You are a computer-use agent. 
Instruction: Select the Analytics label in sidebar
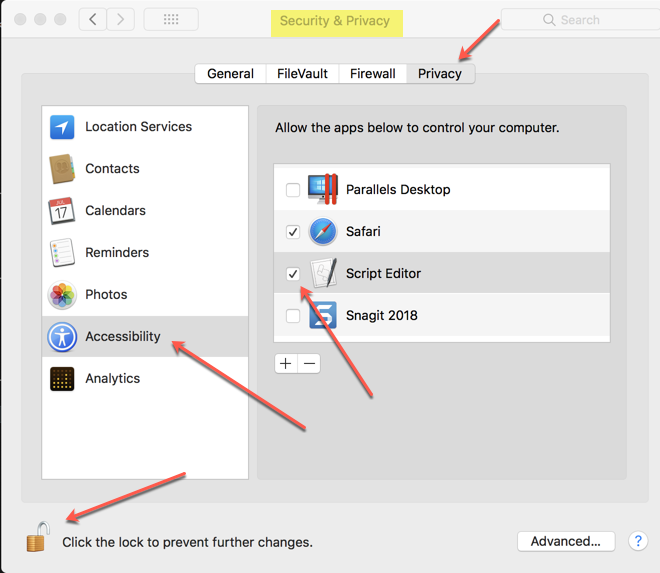[113, 378]
